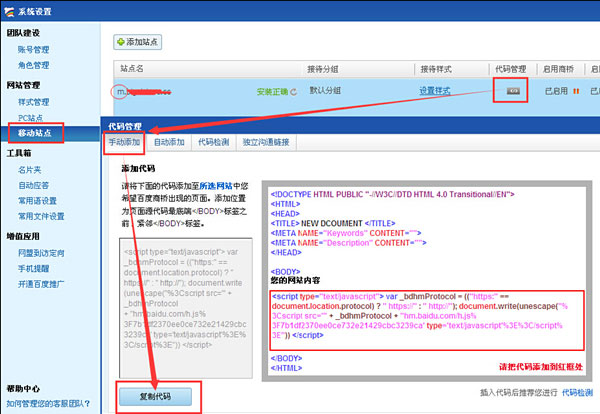This screenshot has width=600, height=414.
Task: Click the 启用商桥 column header
Action: click(558, 69)
